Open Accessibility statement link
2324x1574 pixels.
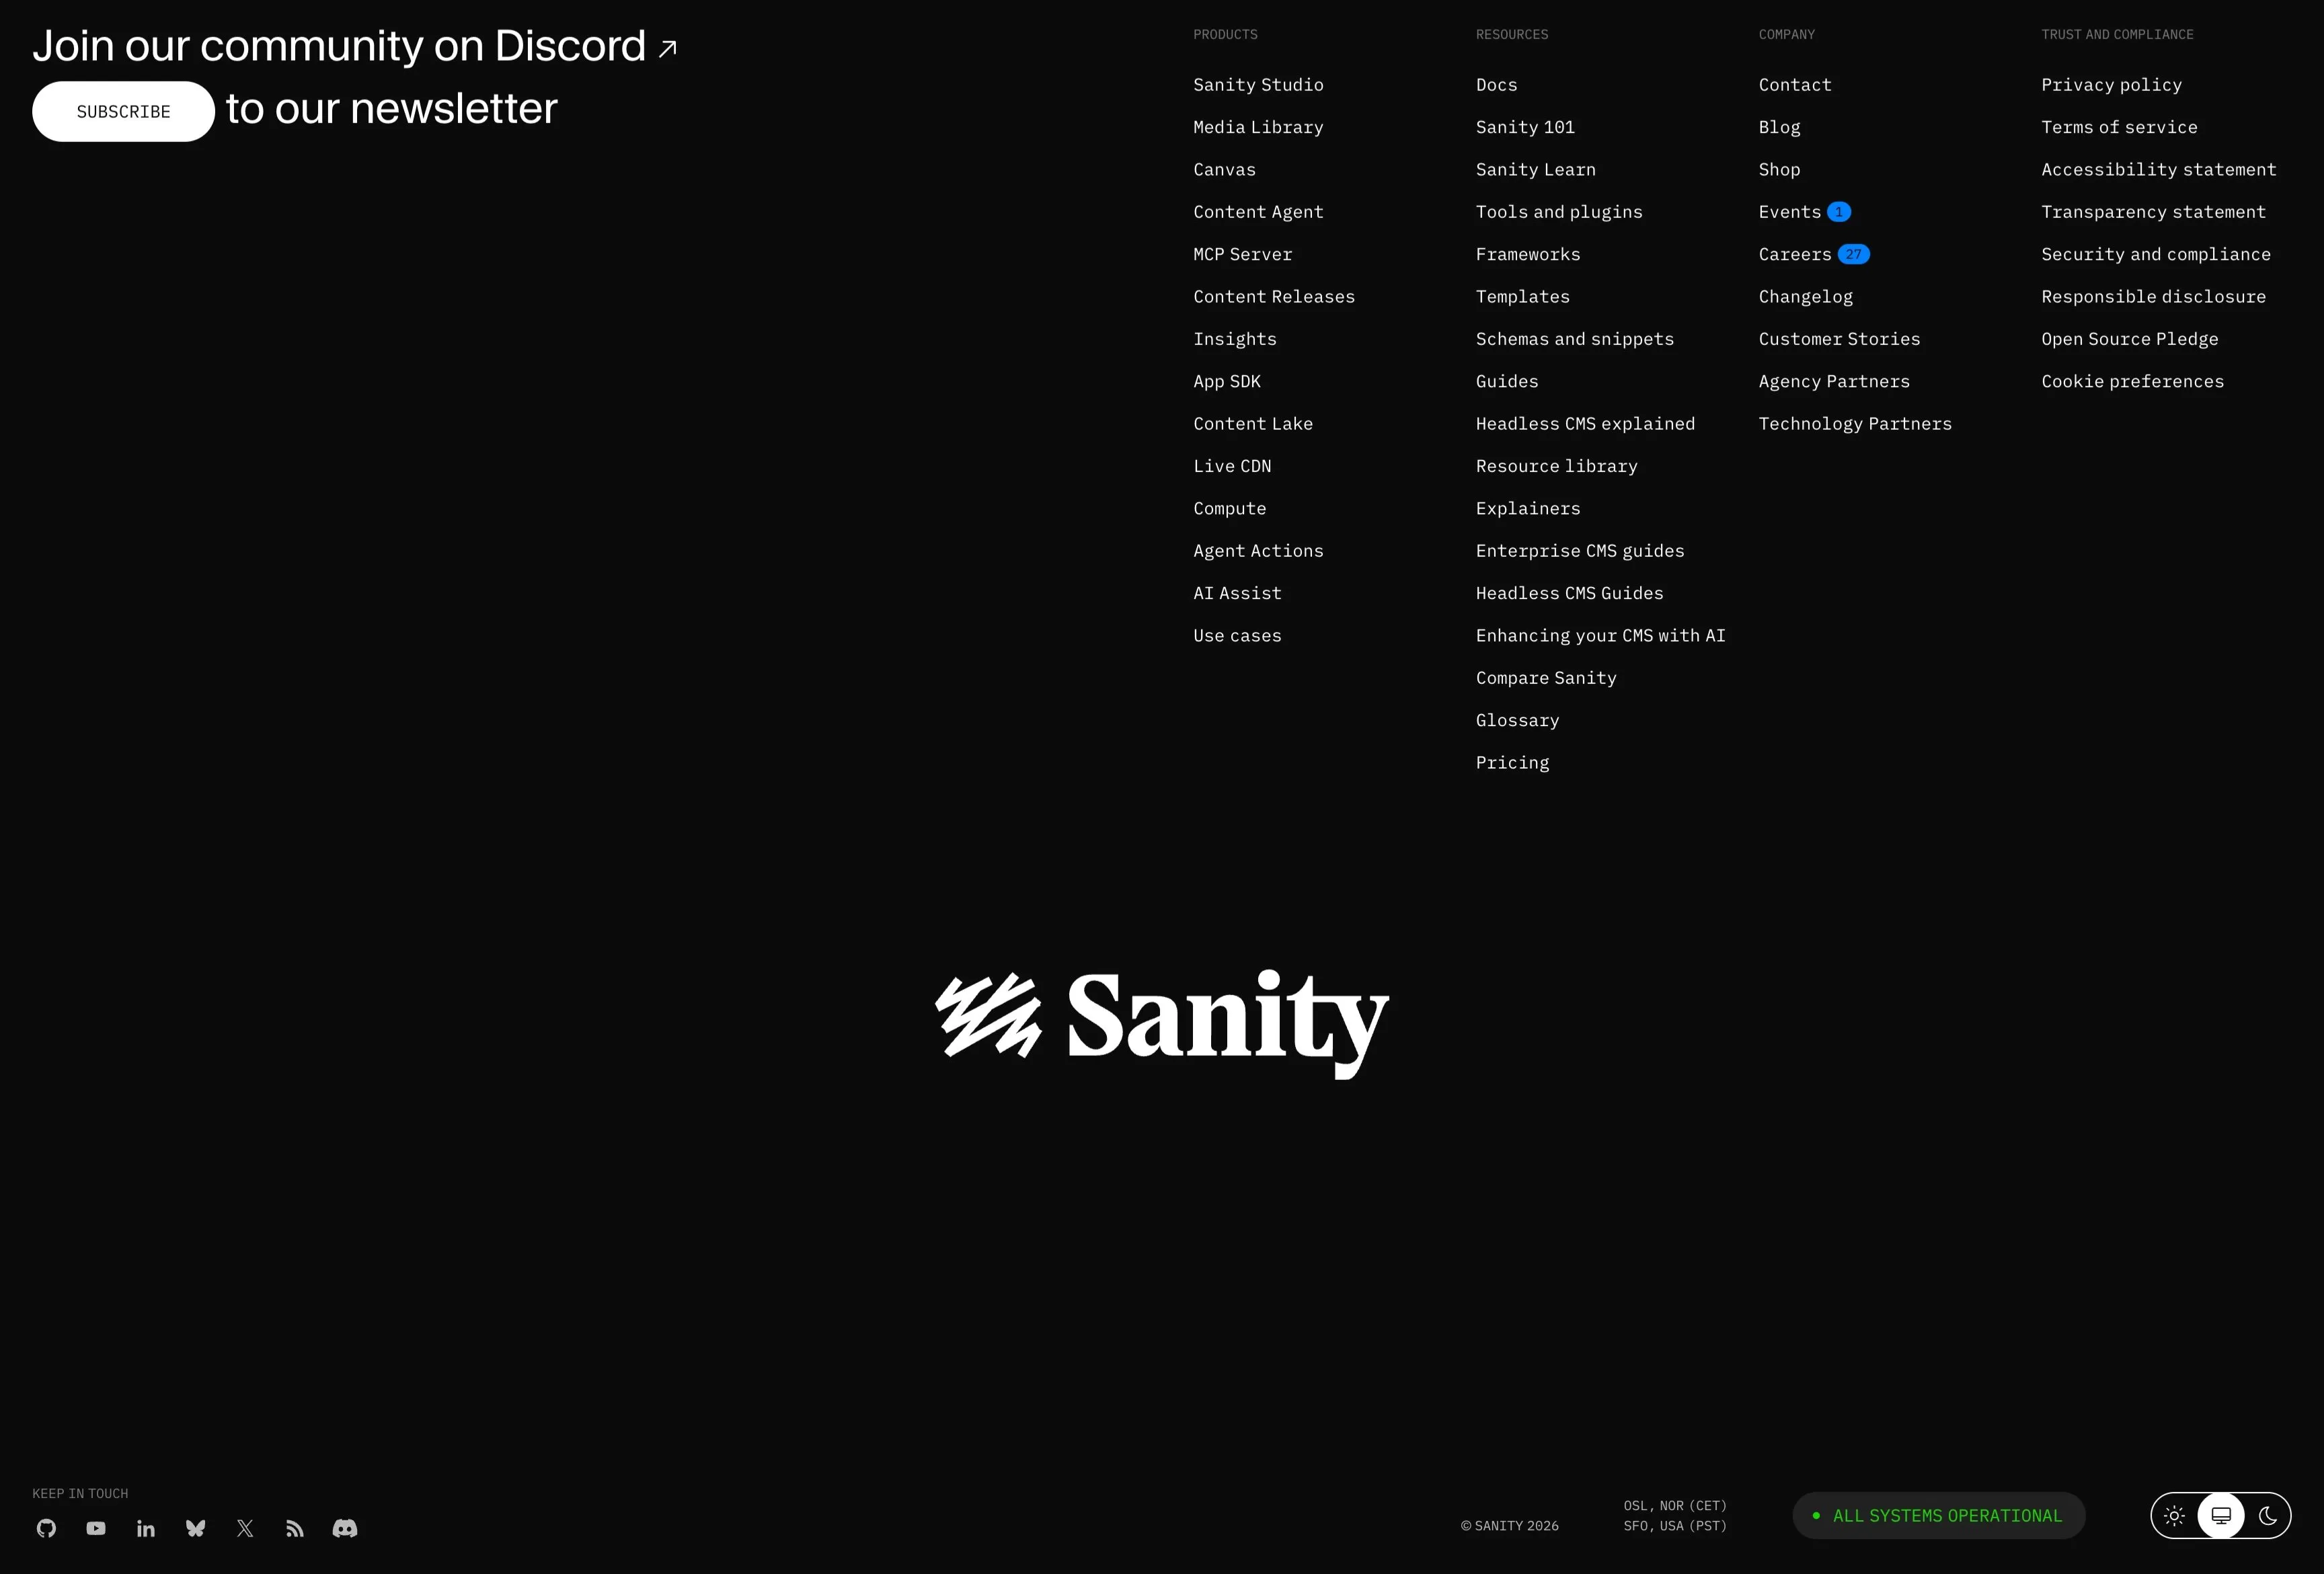tap(2159, 170)
